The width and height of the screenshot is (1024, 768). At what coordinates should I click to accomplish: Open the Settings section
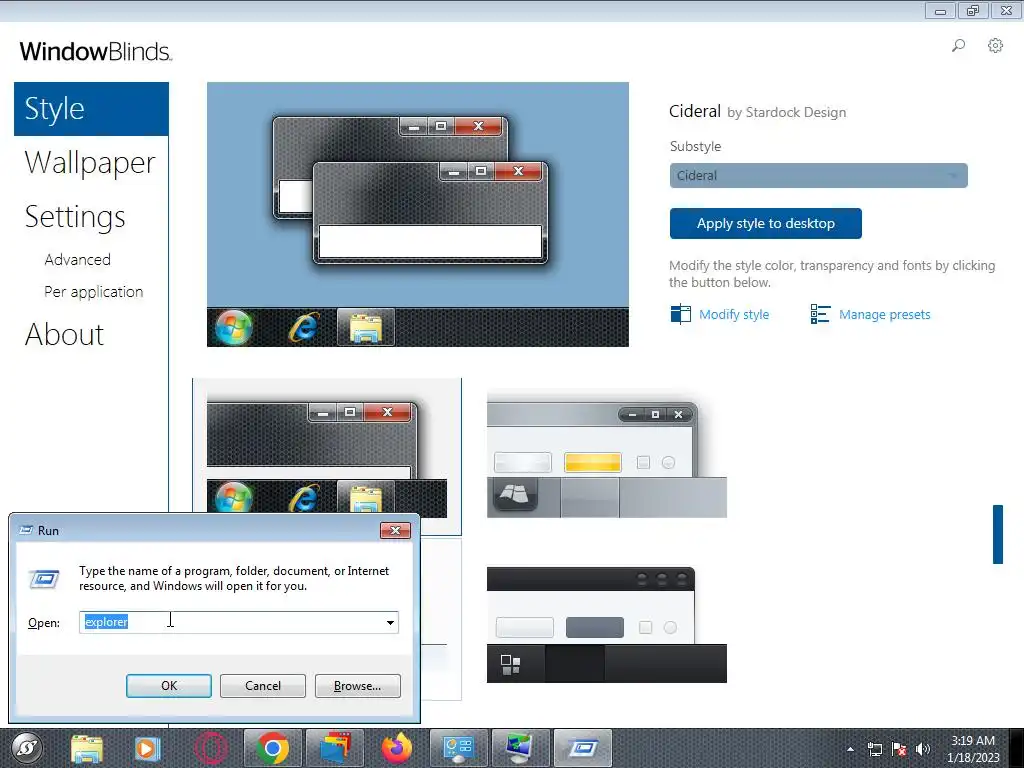click(x=75, y=217)
